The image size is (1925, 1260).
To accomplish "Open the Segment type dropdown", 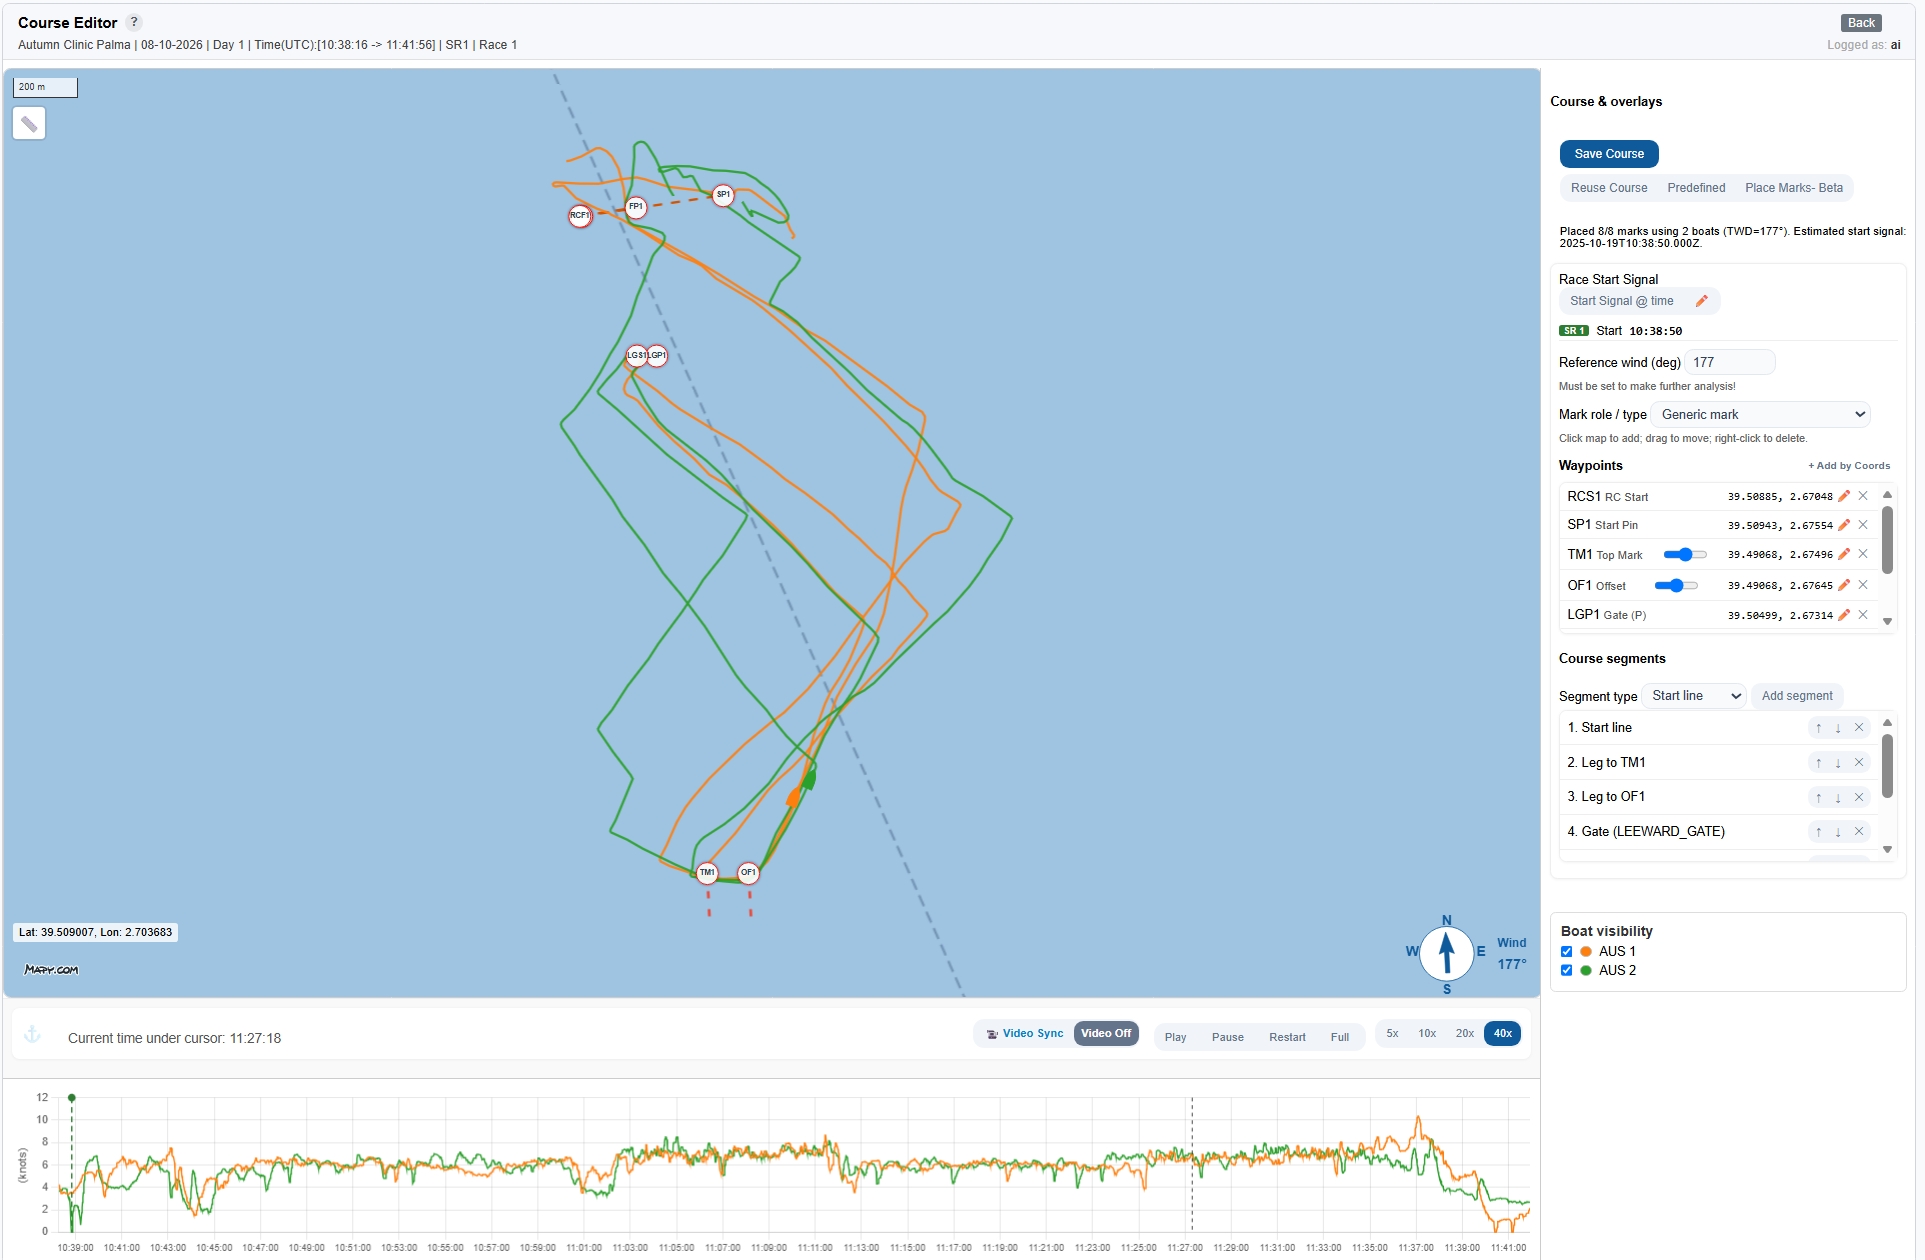I will coord(1694,696).
